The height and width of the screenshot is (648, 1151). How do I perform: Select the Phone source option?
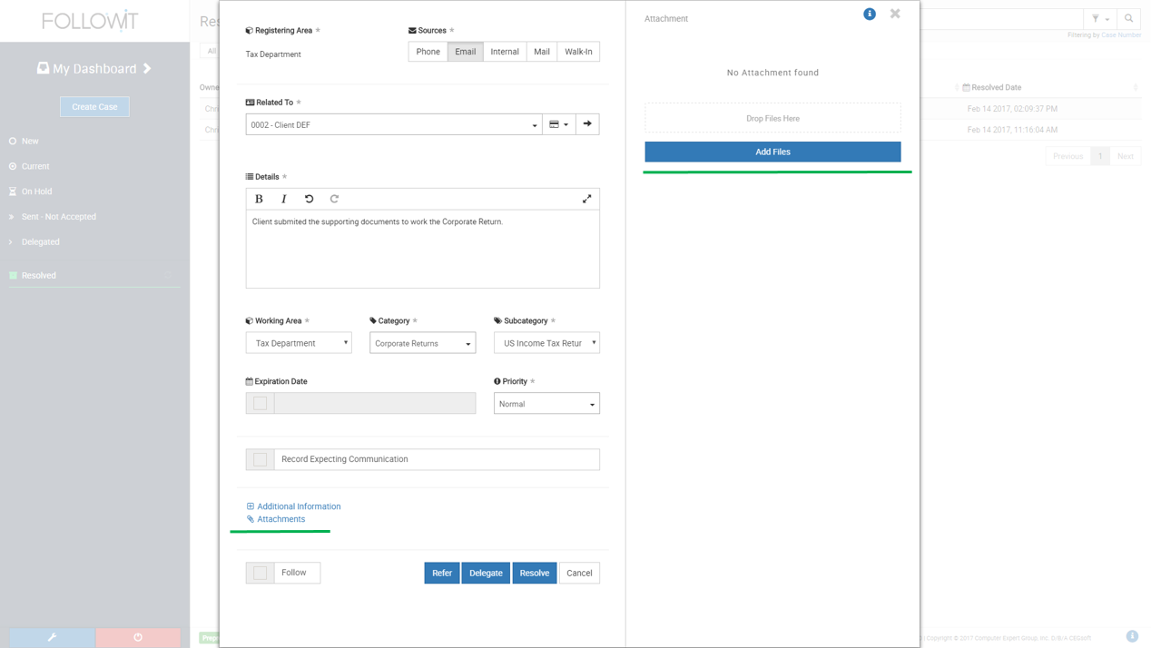pyautogui.click(x=428, y=52)
